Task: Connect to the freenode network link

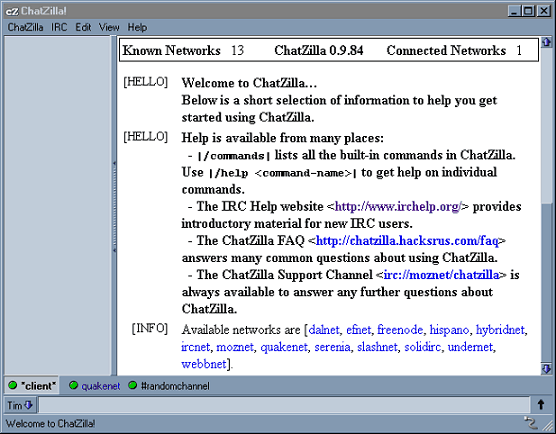Action: click(400, 330)
